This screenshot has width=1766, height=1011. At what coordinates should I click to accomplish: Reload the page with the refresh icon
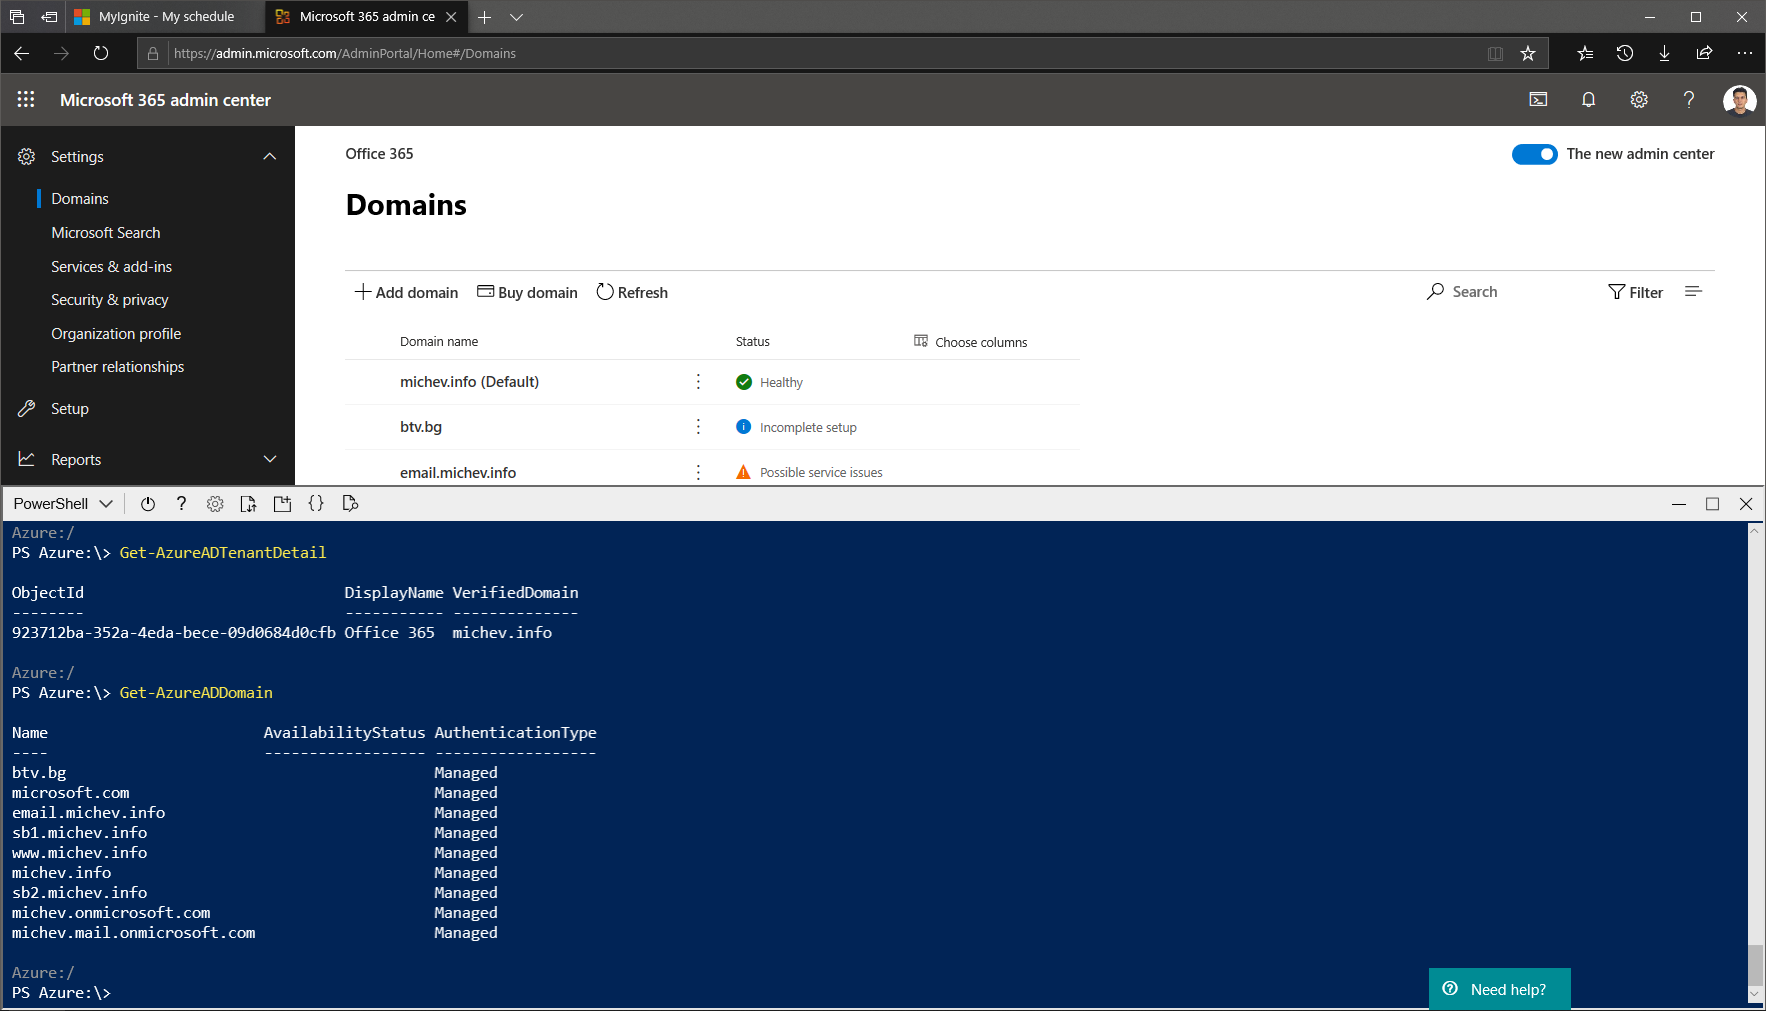(x=101, y=53)
